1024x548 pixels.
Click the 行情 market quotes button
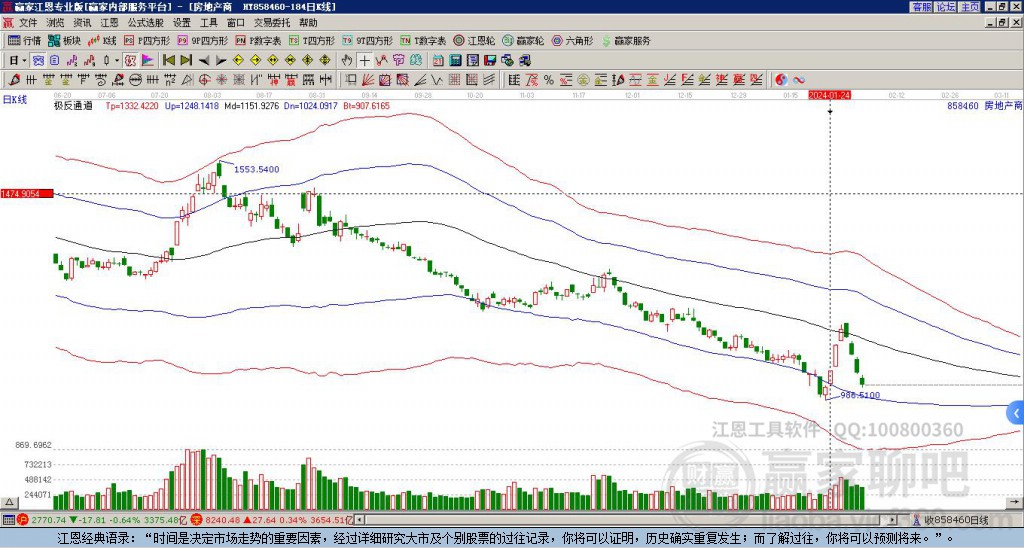25,40
